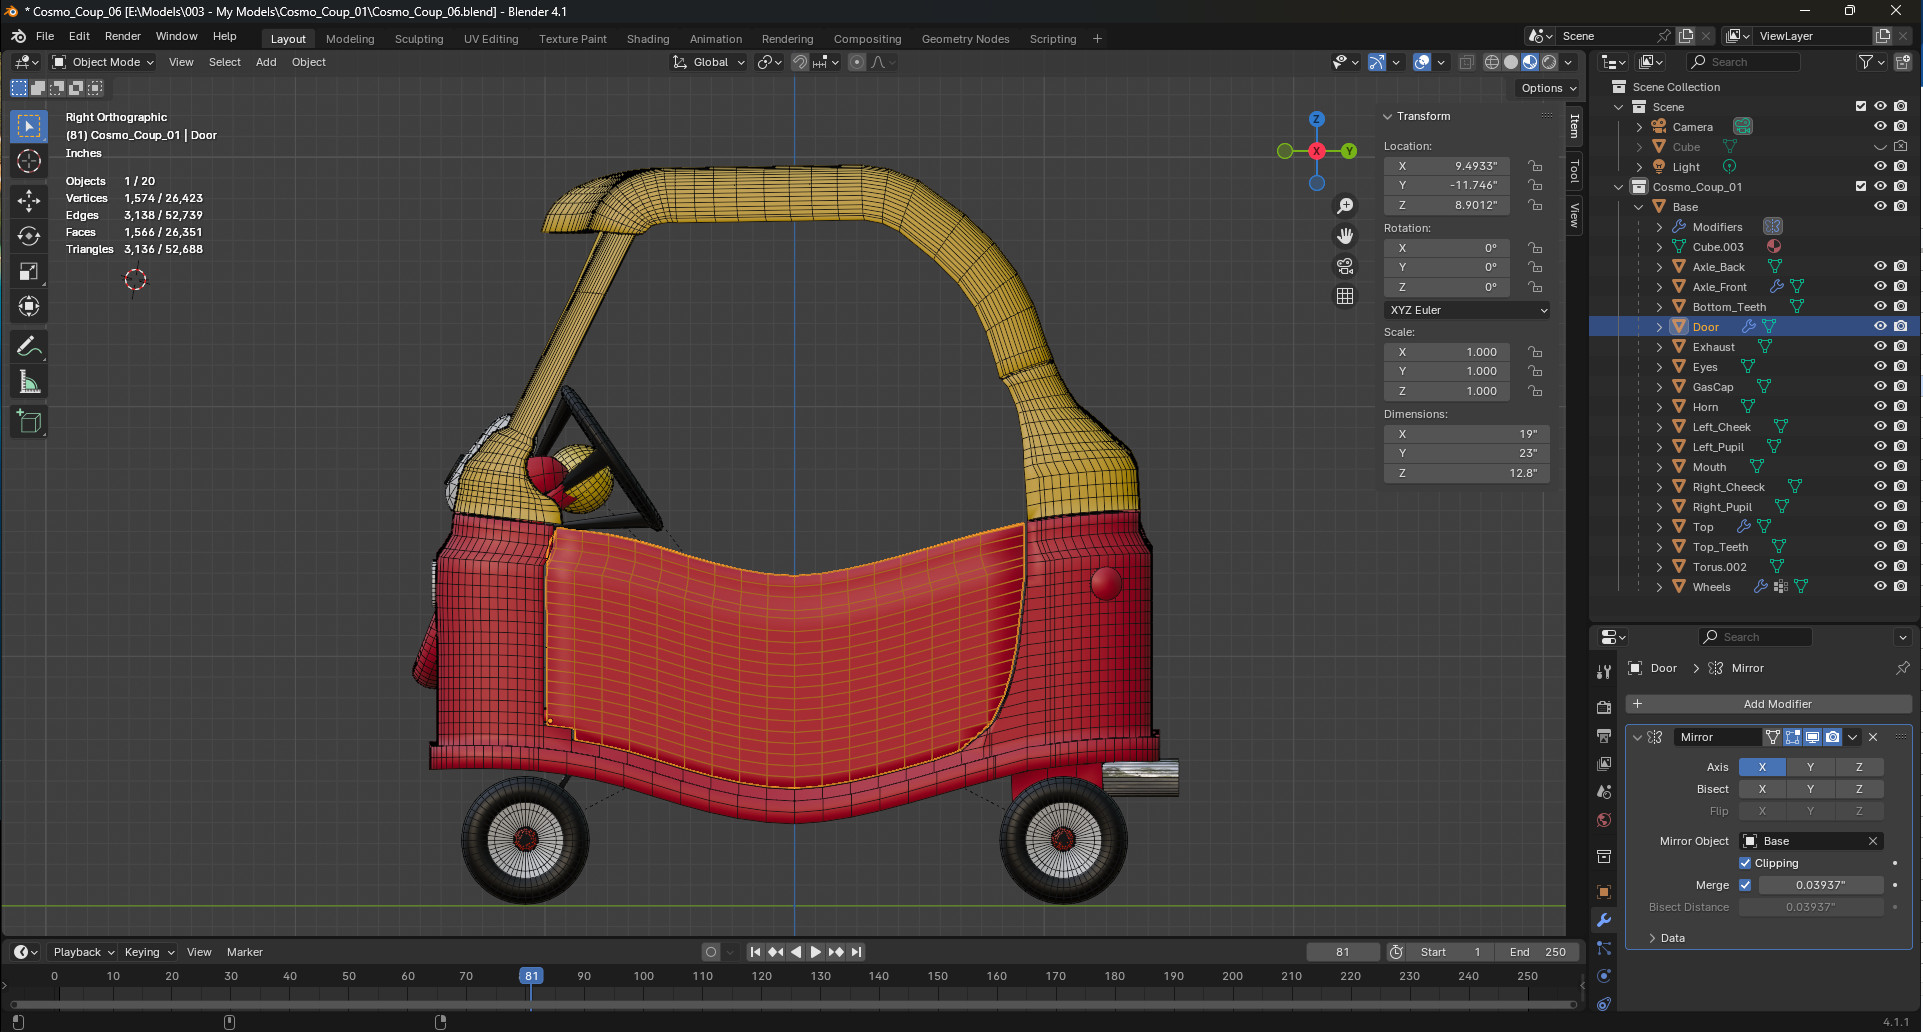
Task: Select the Transform tool
Action: pyautogui.click(x=29, y=306)
